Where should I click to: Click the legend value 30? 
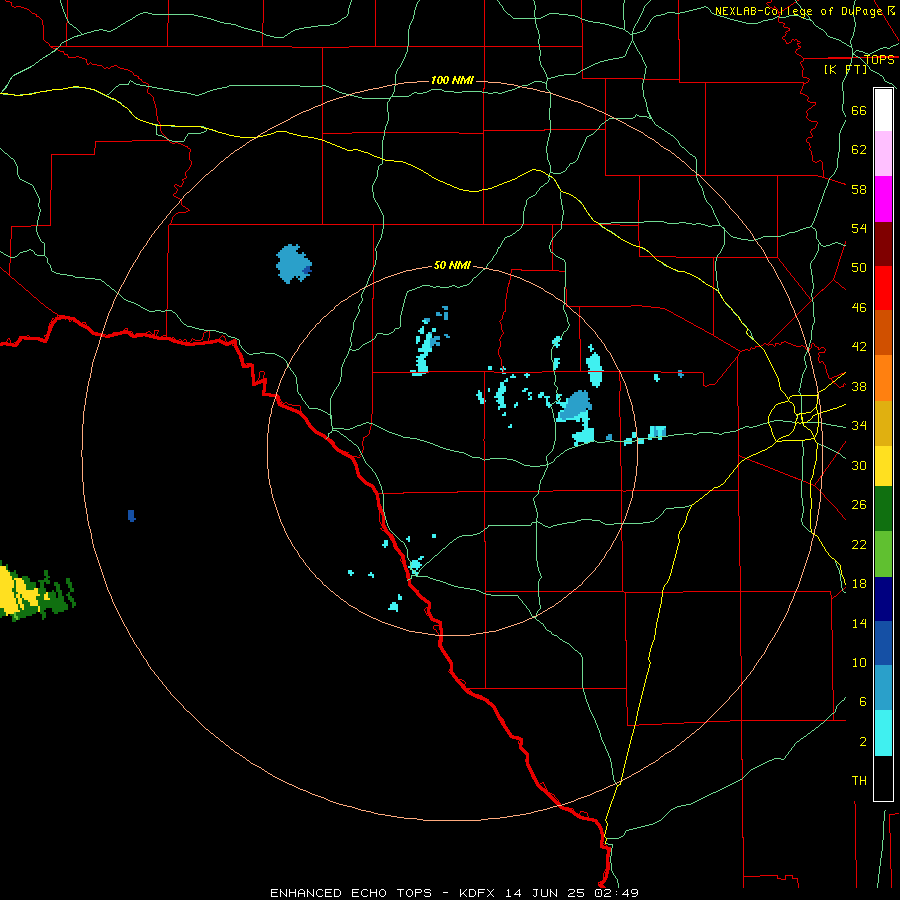[x=859, y=465]
